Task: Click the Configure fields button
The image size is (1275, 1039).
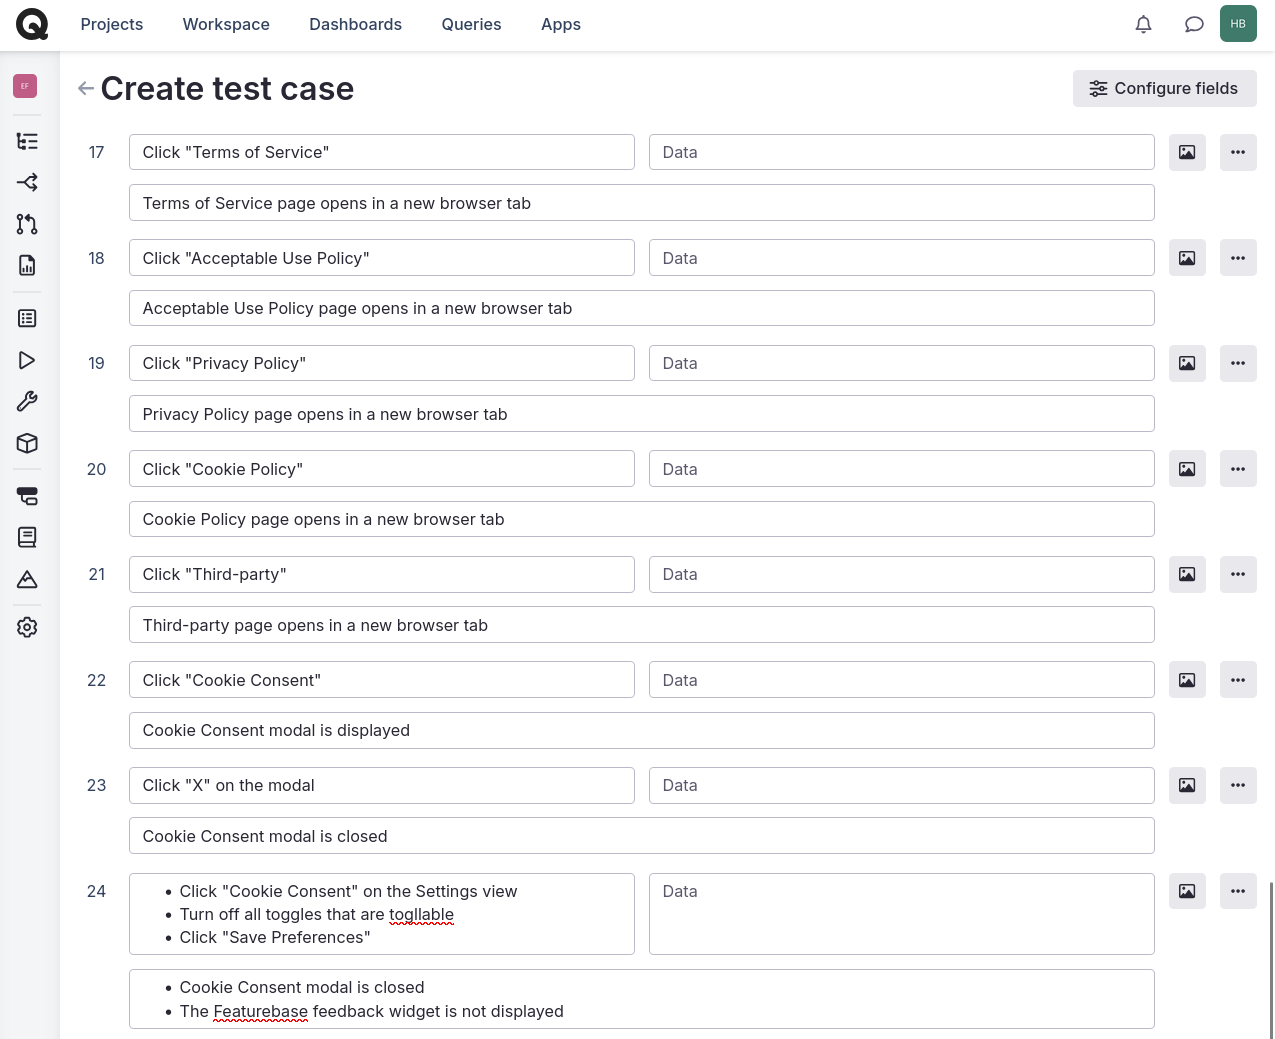Action: [1164, 89]
